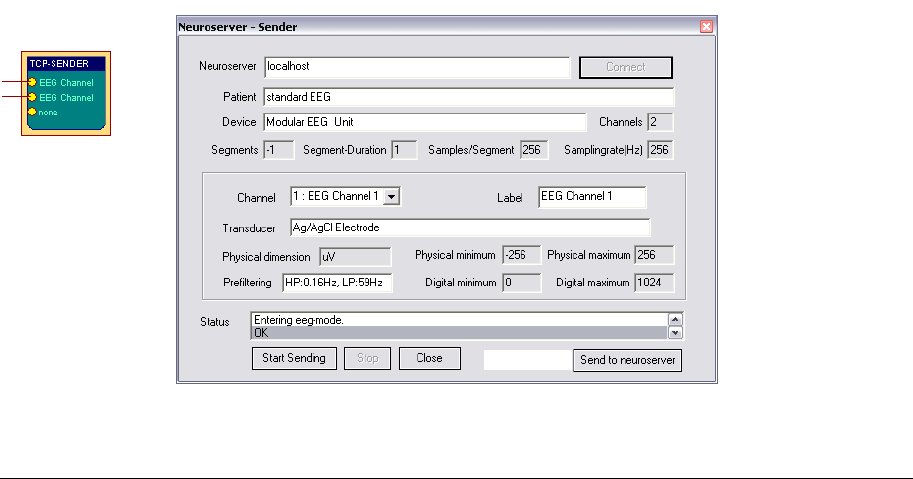Click the Start Sending button
Viewport: 913px width, 479px height.
[294, 358]
